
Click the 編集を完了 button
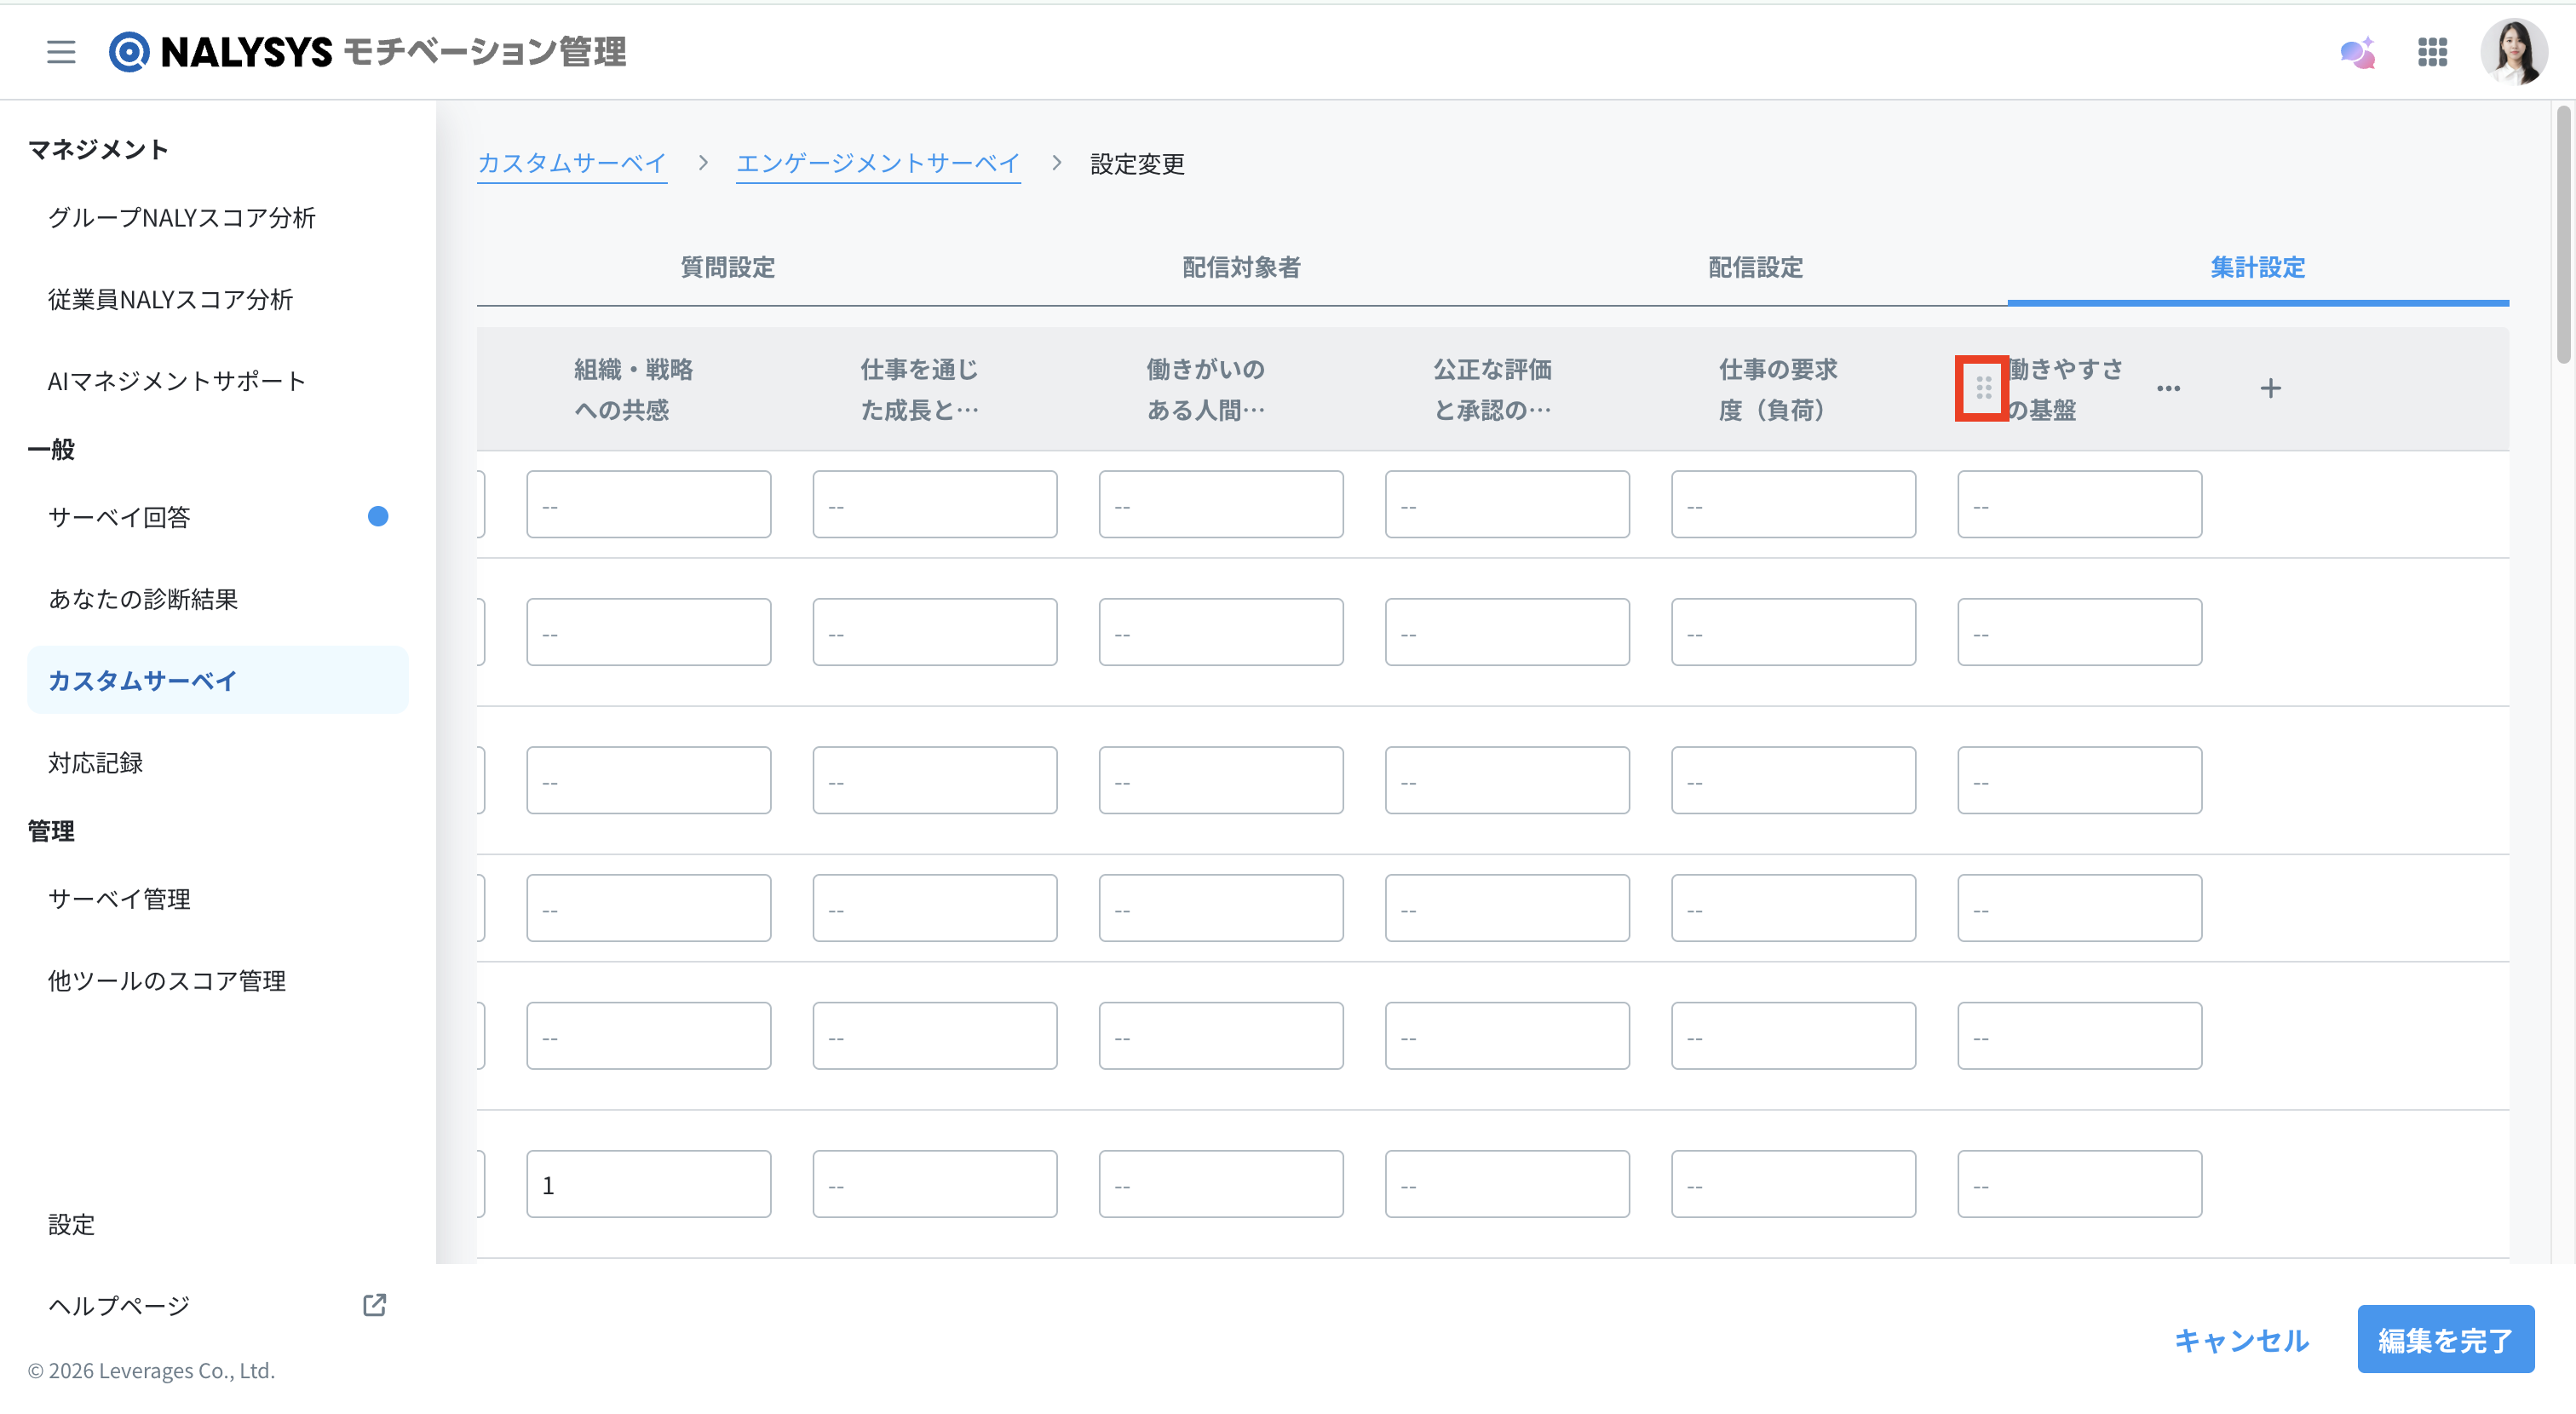pos(2445,1340)
